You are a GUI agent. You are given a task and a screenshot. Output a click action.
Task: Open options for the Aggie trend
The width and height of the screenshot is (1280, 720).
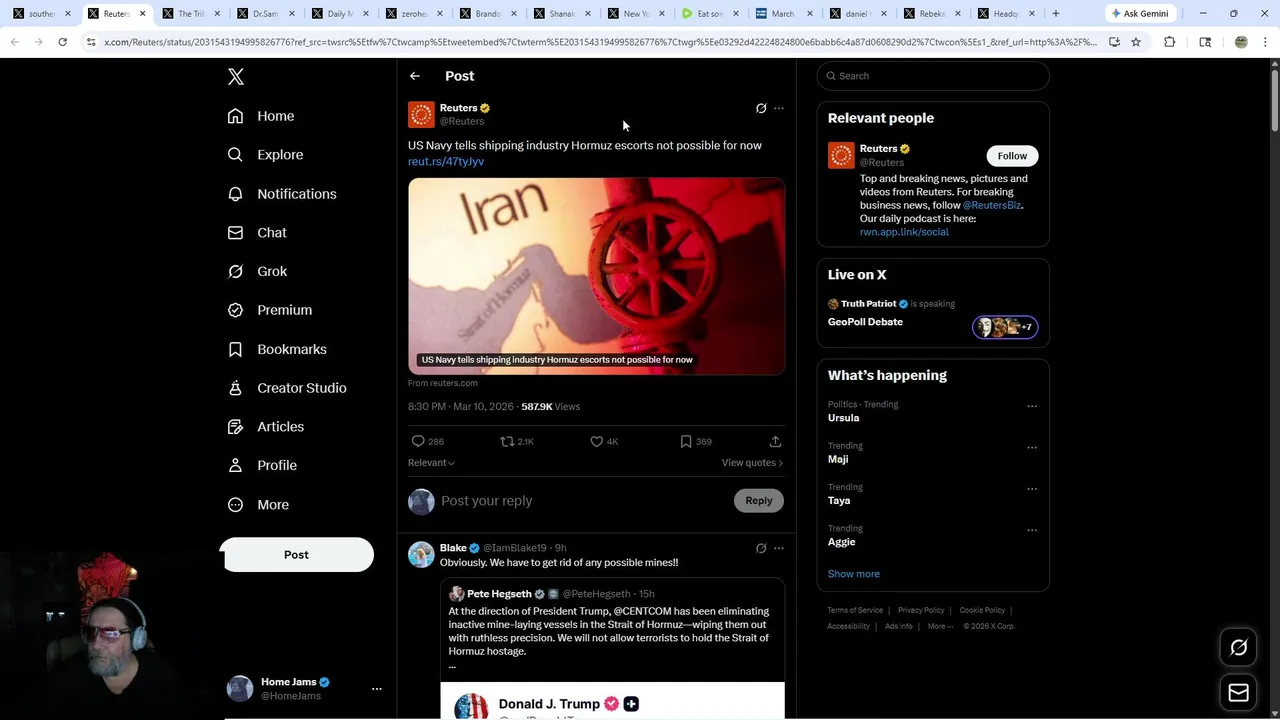pyautogui.click(x=1032, y=530)
